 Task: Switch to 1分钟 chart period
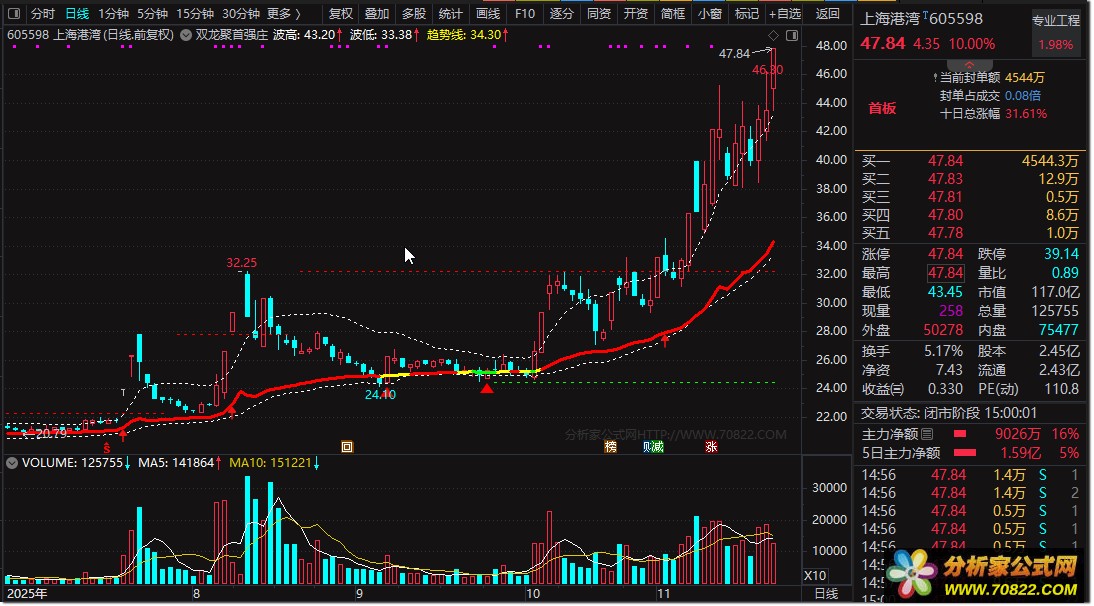coord(113,13)
